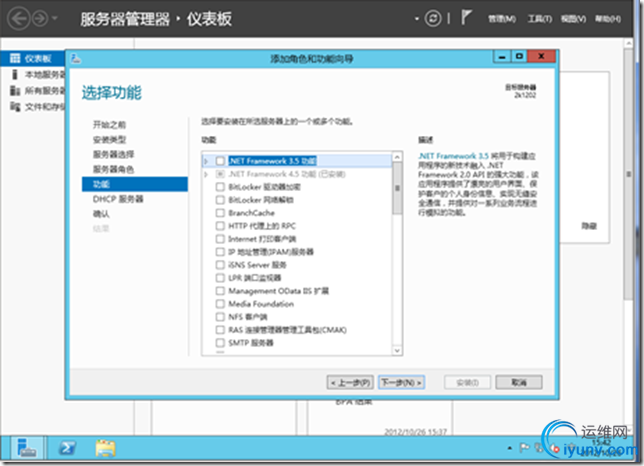Open the 视图(V) menu
The width and height of the screenshot is (644, 466).
point(573,18)
